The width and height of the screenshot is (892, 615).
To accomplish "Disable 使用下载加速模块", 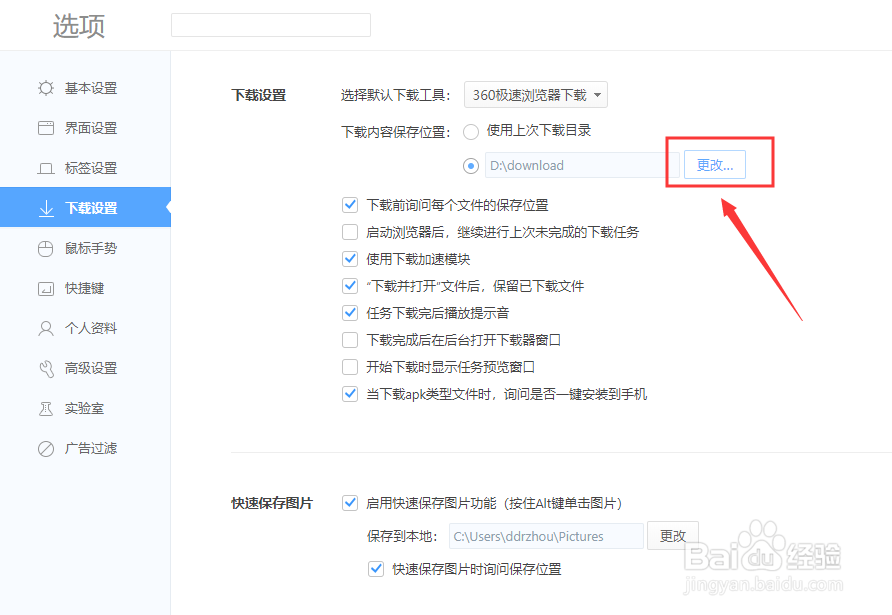I will pos(350,259).
